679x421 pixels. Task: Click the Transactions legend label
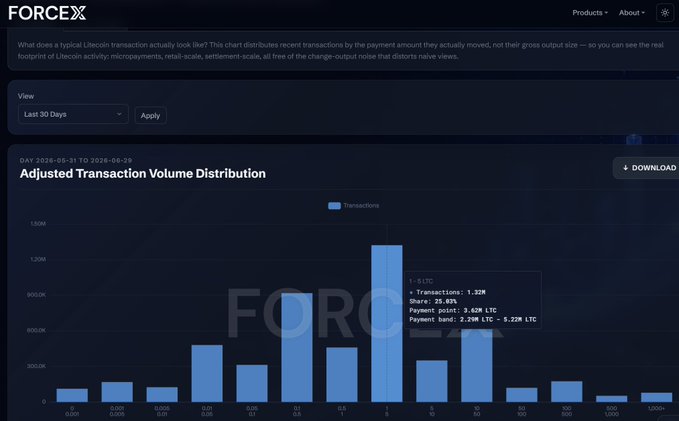coord(361,206)
